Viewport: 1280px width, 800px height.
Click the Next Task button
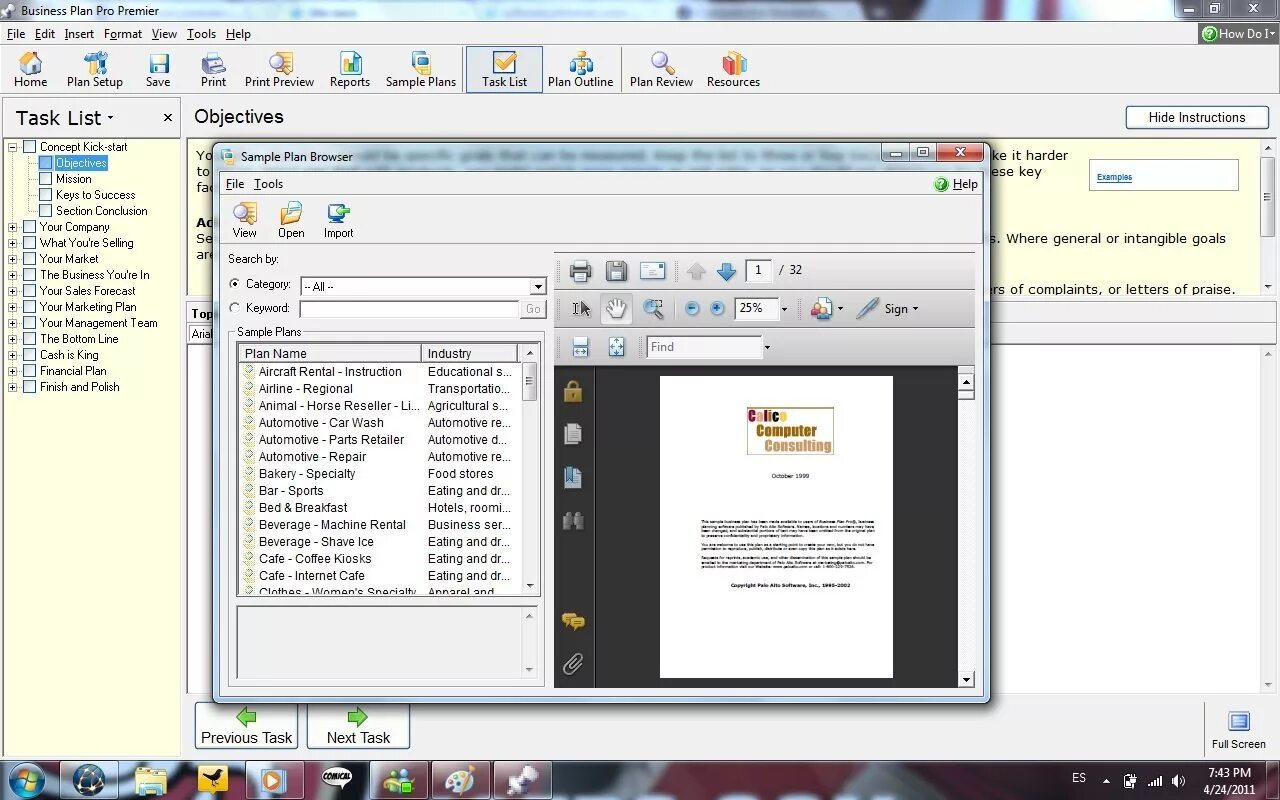click(358, 726)
